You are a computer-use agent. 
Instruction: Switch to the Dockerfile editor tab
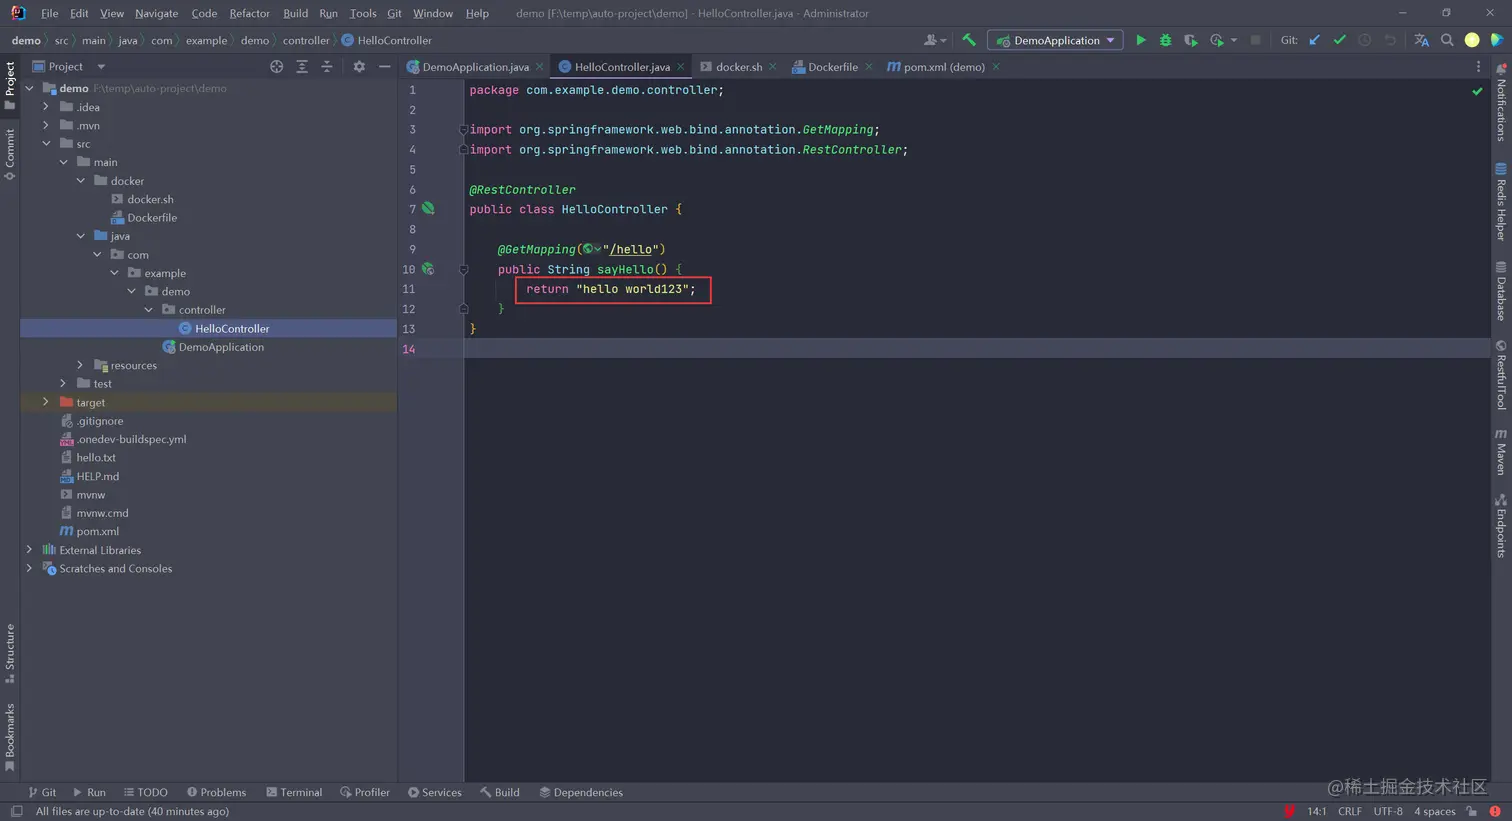pos(832,67)
